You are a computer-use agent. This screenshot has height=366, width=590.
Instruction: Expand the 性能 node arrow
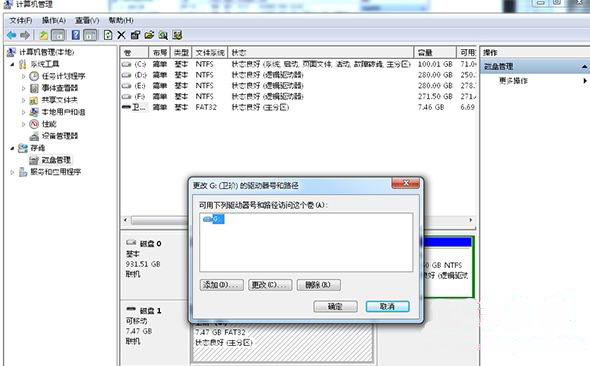(23, 124)
